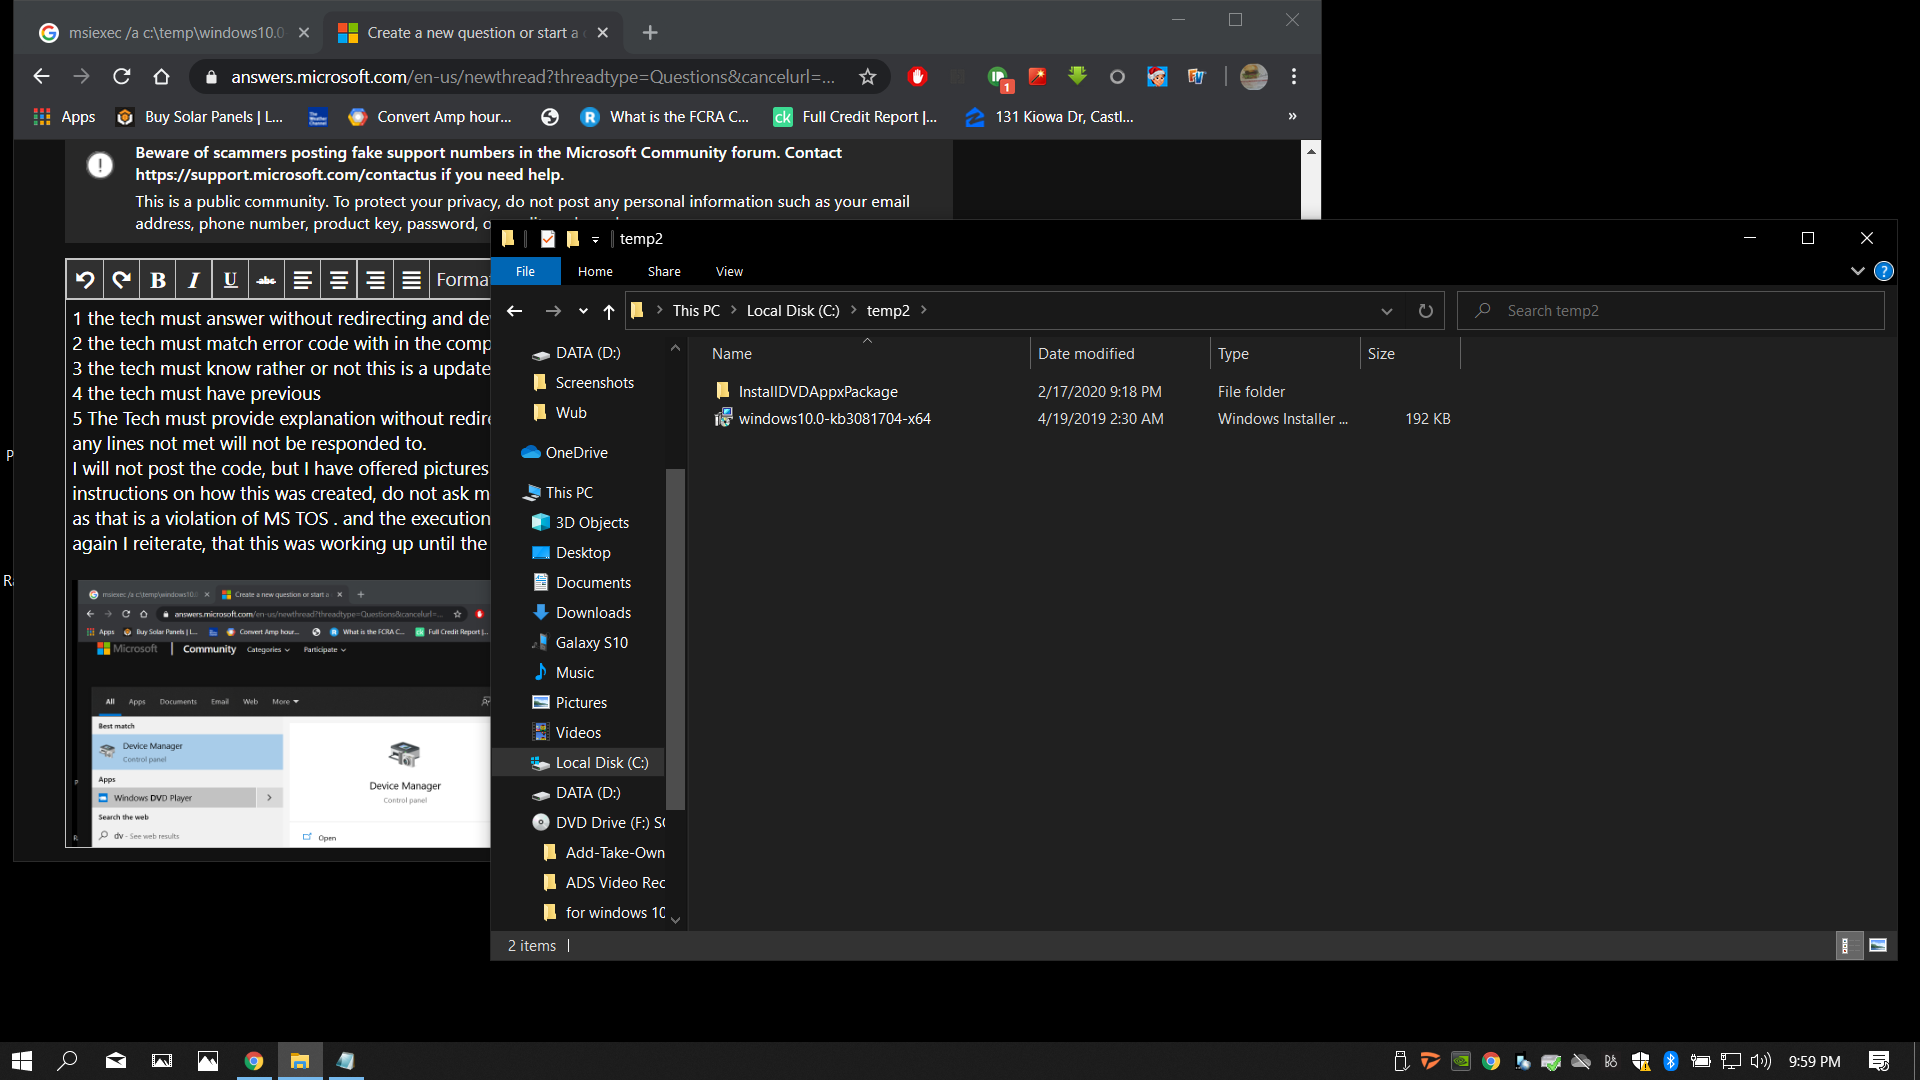Show more bookmarks with the chevron
This screenshot has height=1080, width=1920.
coord(1292,117)
